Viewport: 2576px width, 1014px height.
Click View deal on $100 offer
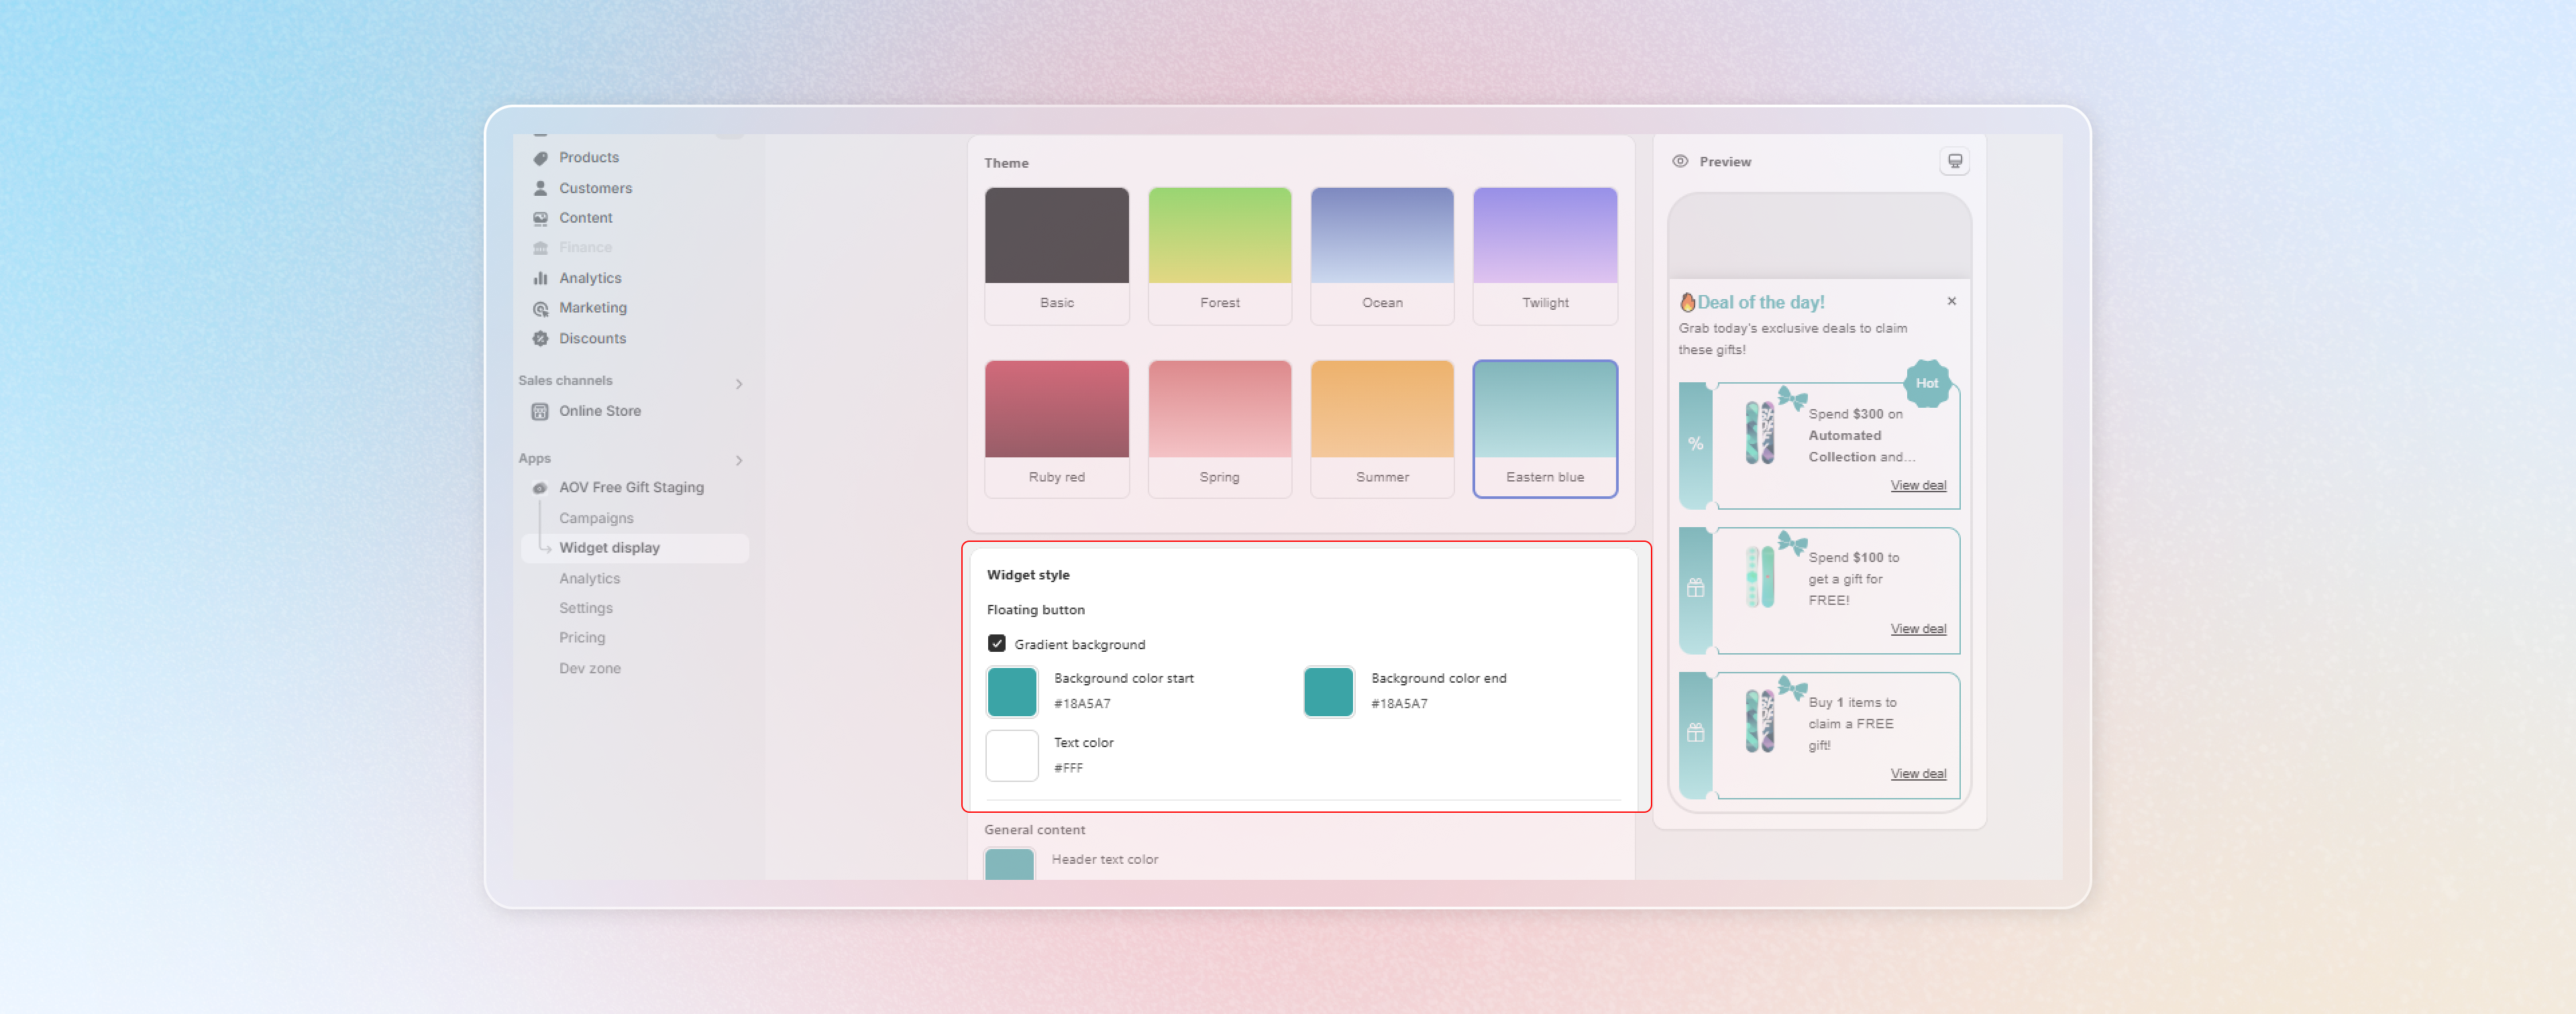coord(1917,629)
